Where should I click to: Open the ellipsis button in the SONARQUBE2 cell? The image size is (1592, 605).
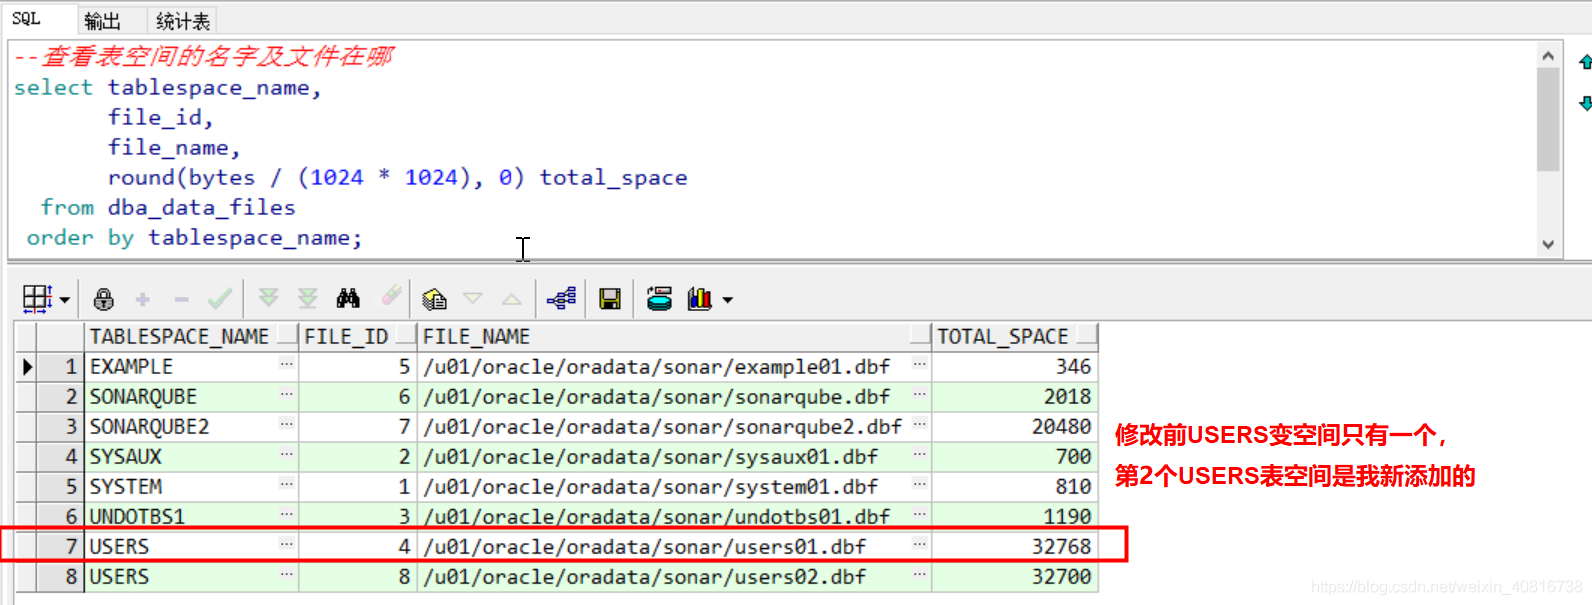(287, 424)
